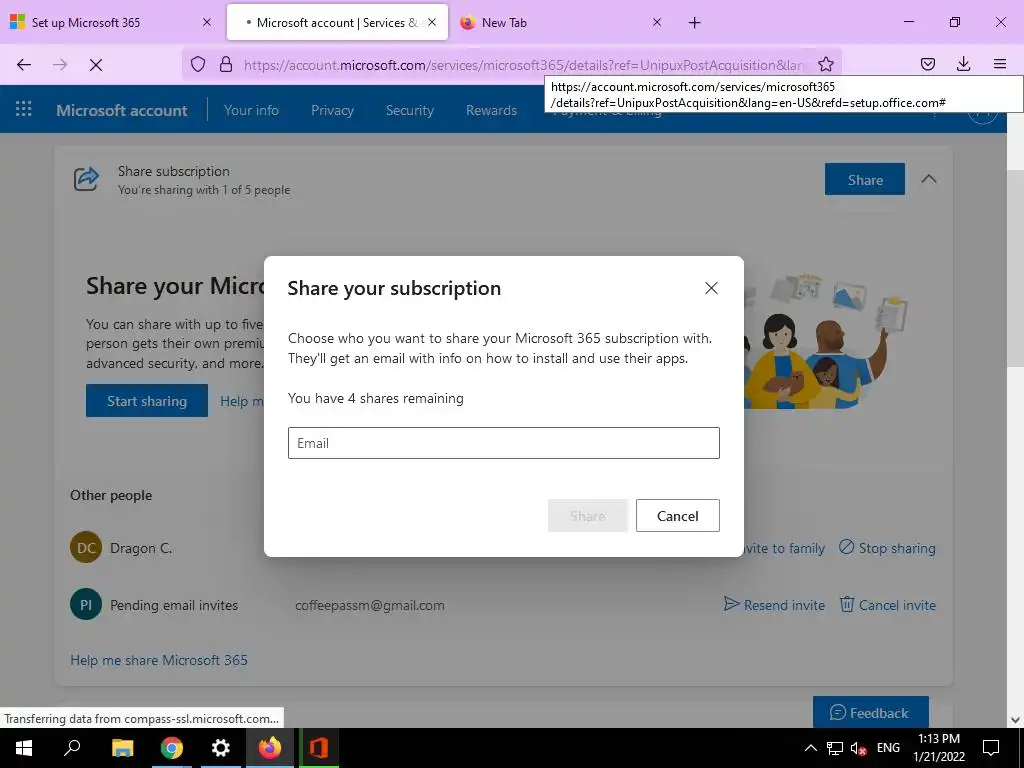Collapse the Share subscription section chevron

click(x=929, y=178)
